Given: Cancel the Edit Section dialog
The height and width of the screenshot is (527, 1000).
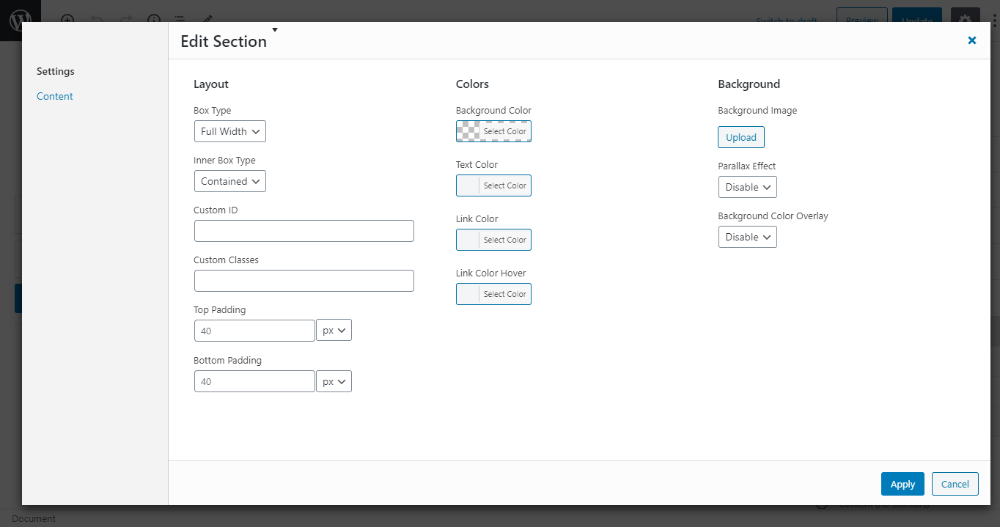Looking at the screenshot, I should pos(955,484).
